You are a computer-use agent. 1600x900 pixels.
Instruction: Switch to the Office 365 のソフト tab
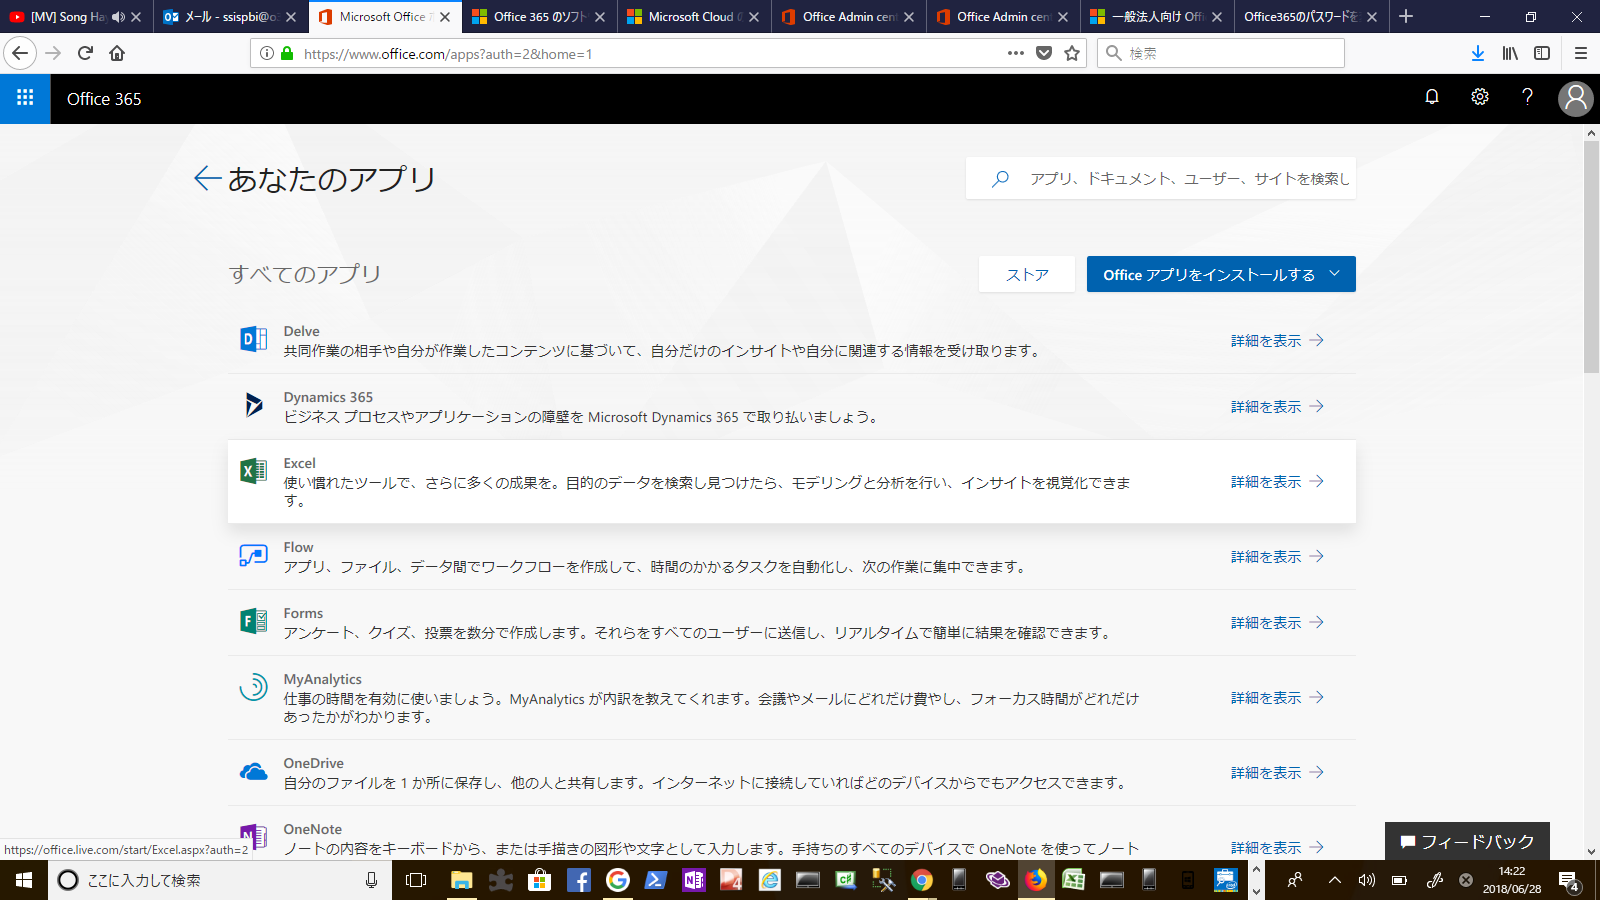(x=539, y=17)
